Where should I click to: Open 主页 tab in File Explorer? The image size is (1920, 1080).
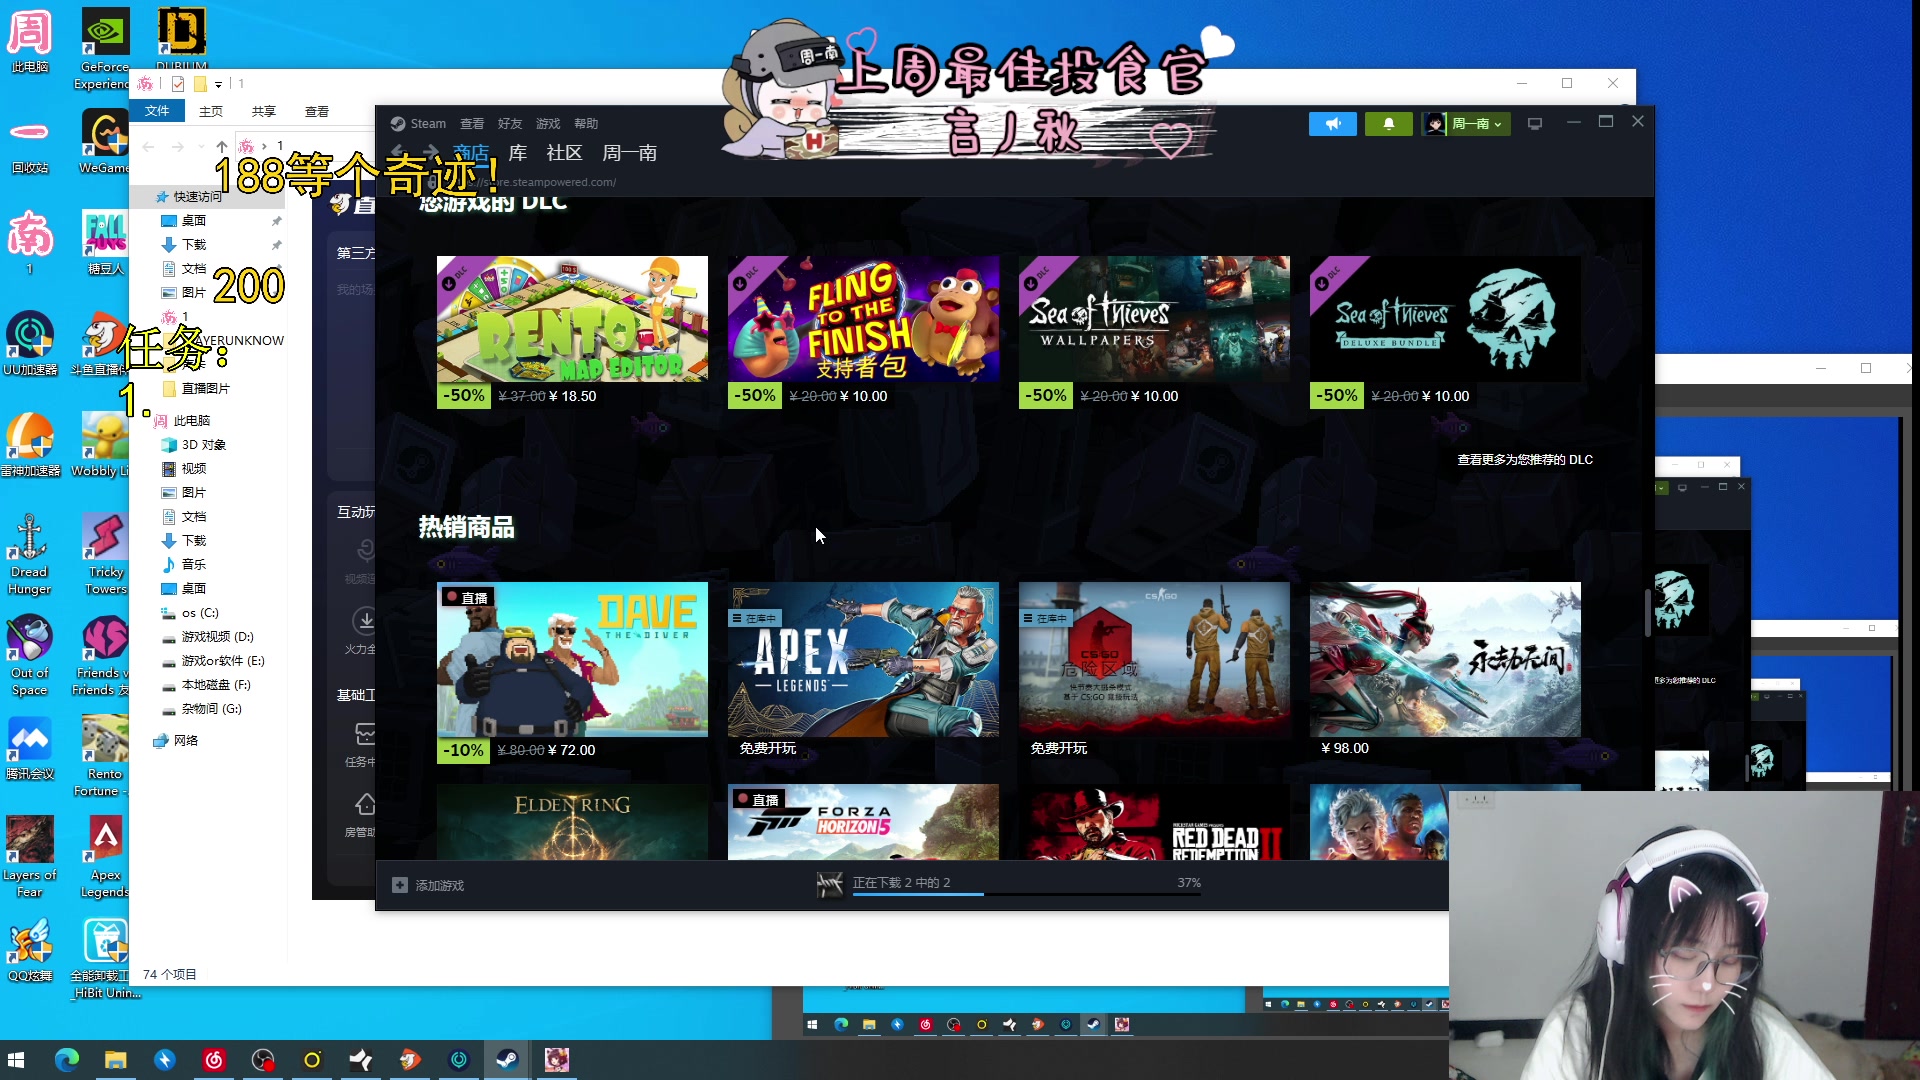[x=211, y=112]
